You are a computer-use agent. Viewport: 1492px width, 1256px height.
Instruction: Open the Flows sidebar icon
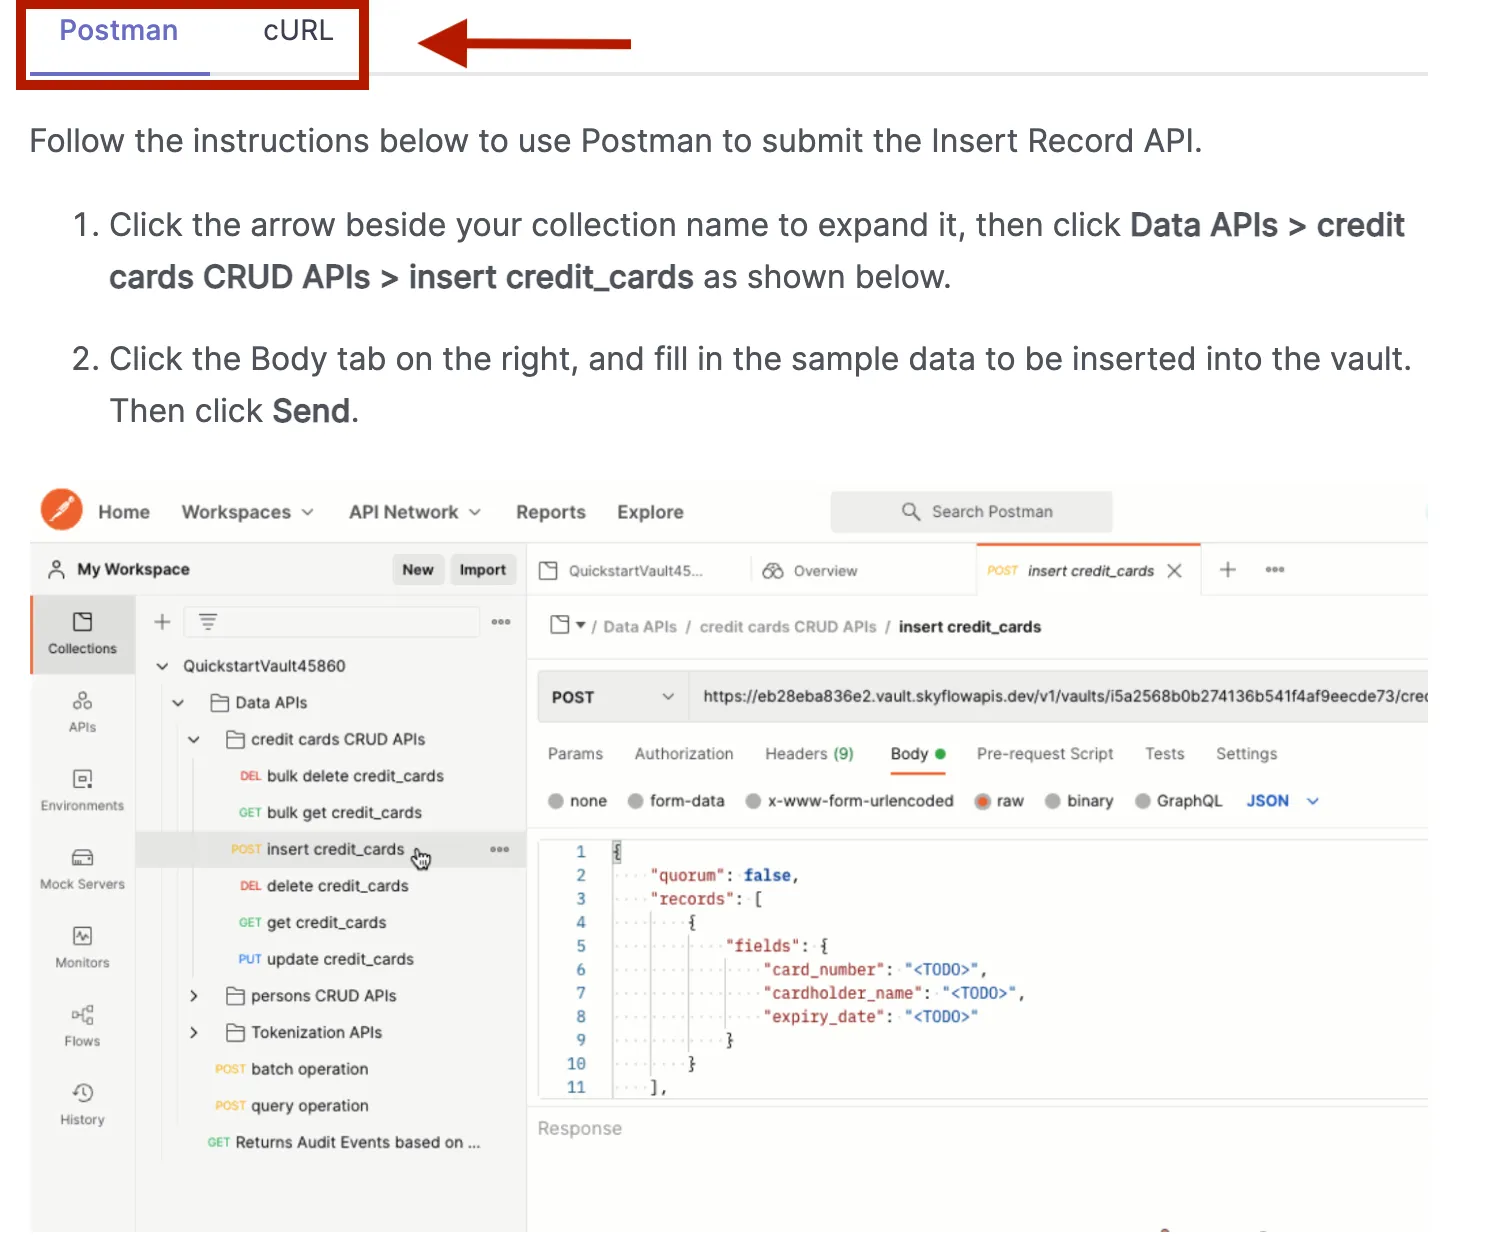click(82, 1025)
